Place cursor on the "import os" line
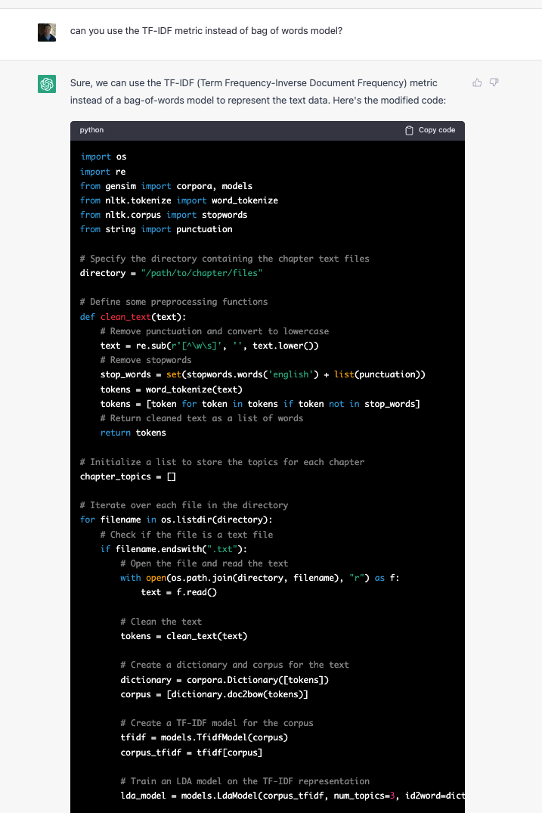Image resolution: width=542 pixels, height=814 pixels. tap(103, 157)
